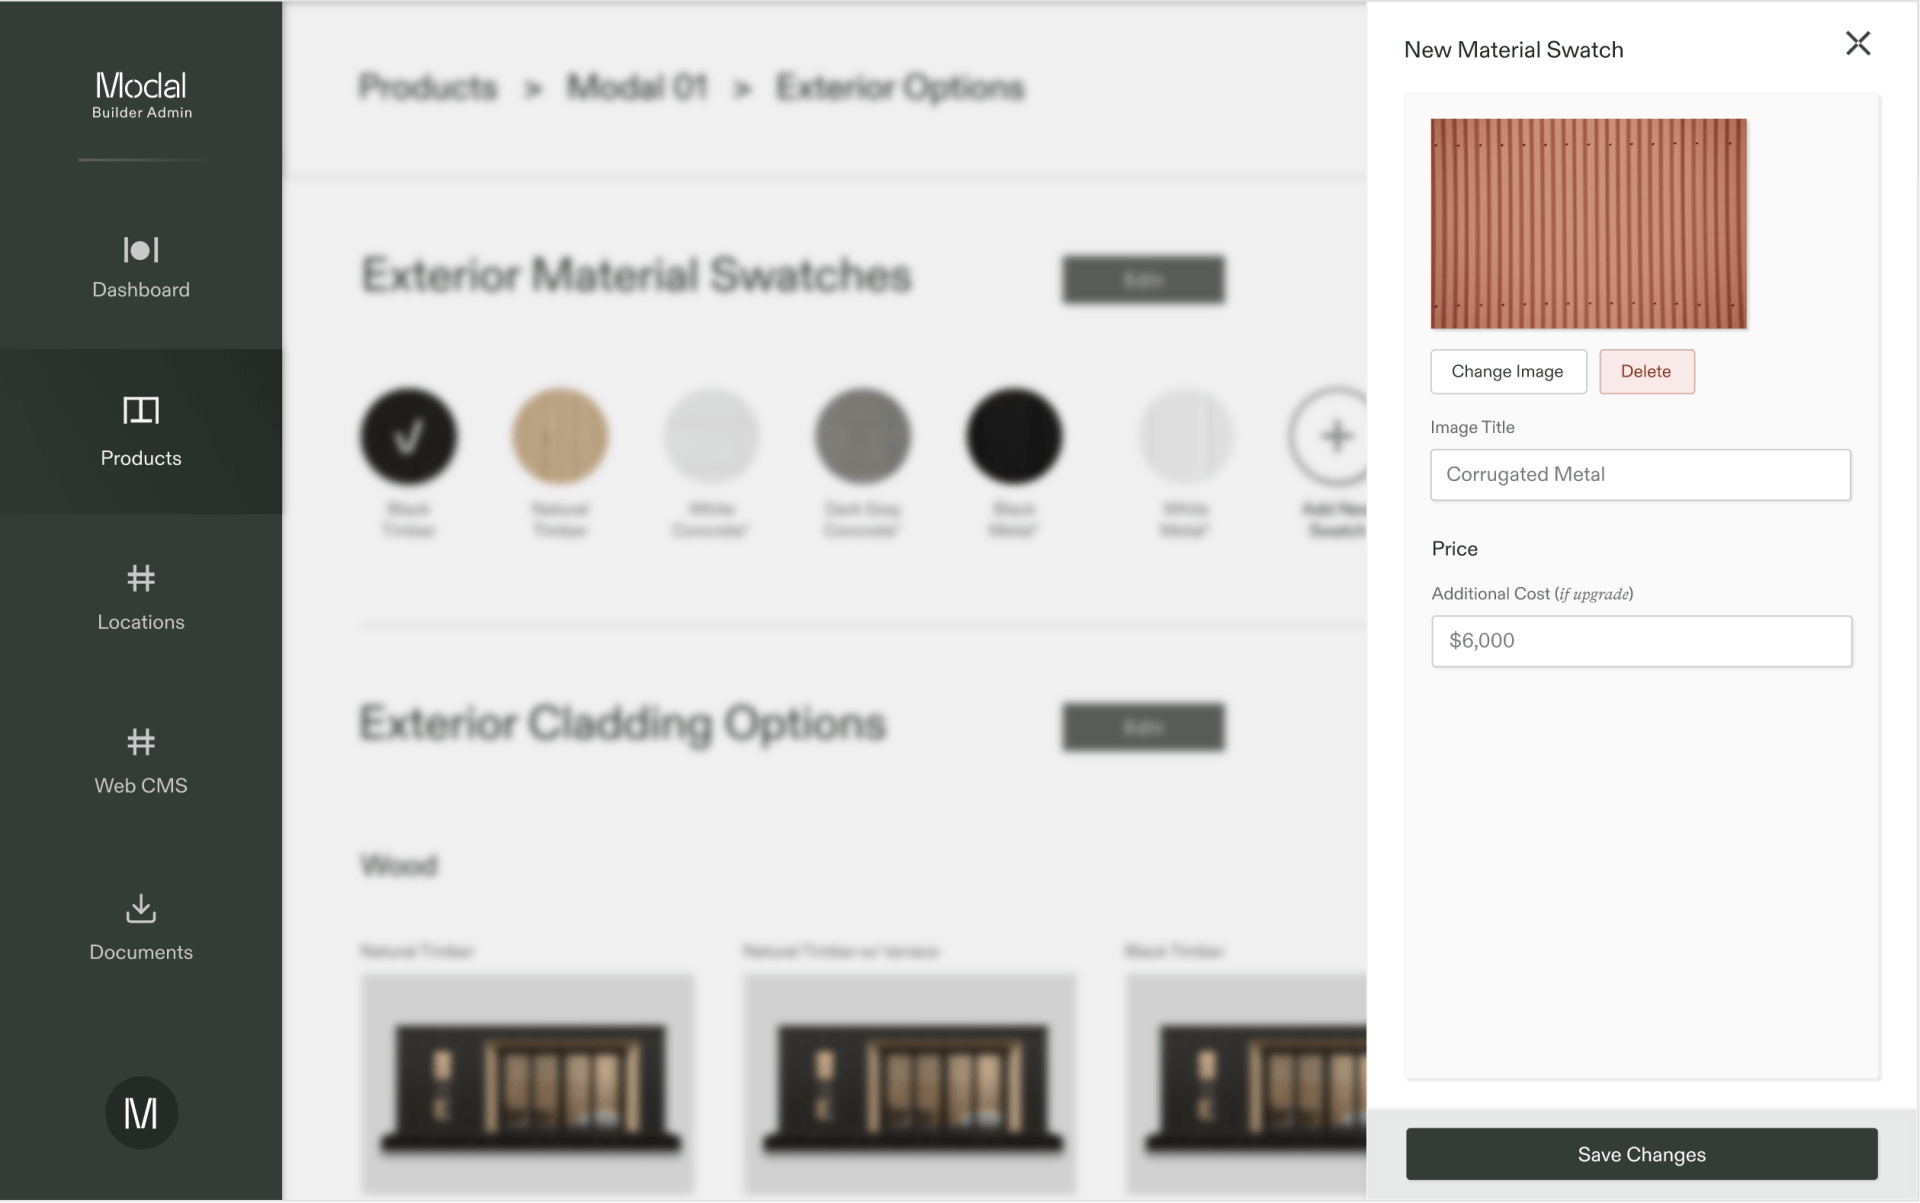
Task: Open the Documents section
Action: pos(140,927)
